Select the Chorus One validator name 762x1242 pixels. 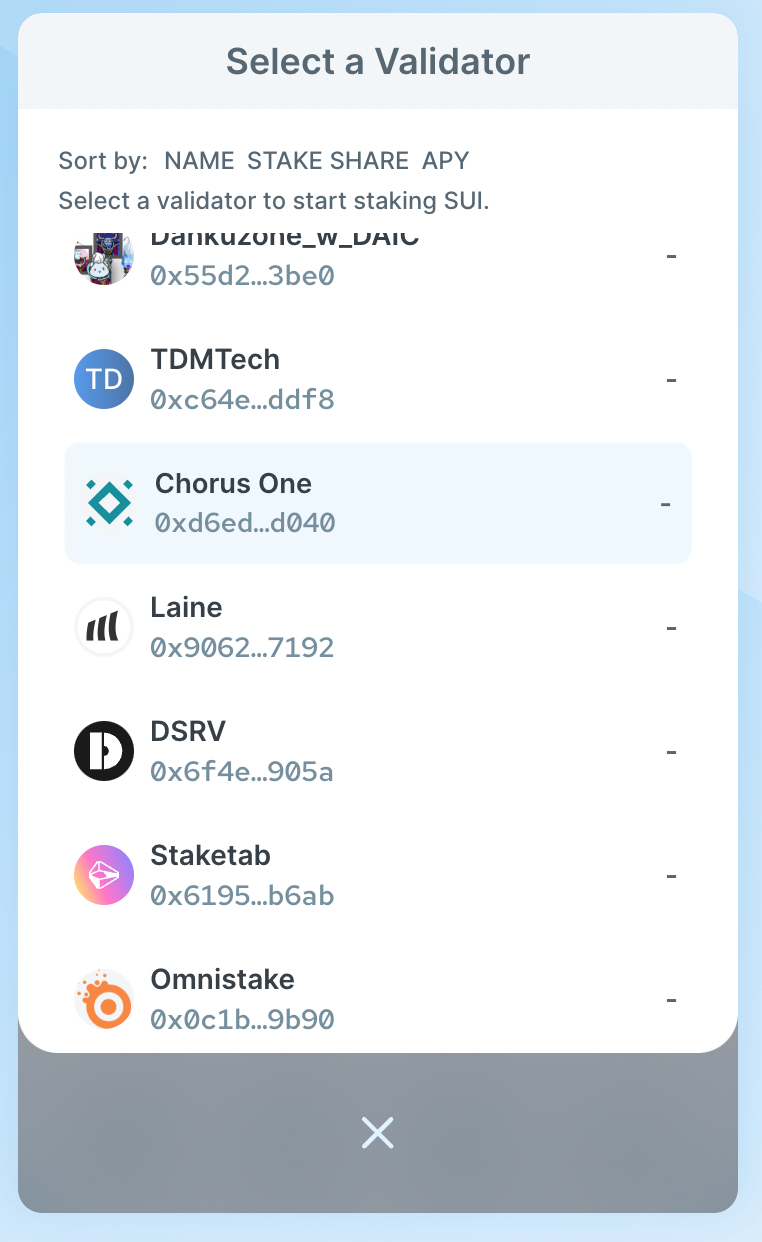tap(233, 484)
